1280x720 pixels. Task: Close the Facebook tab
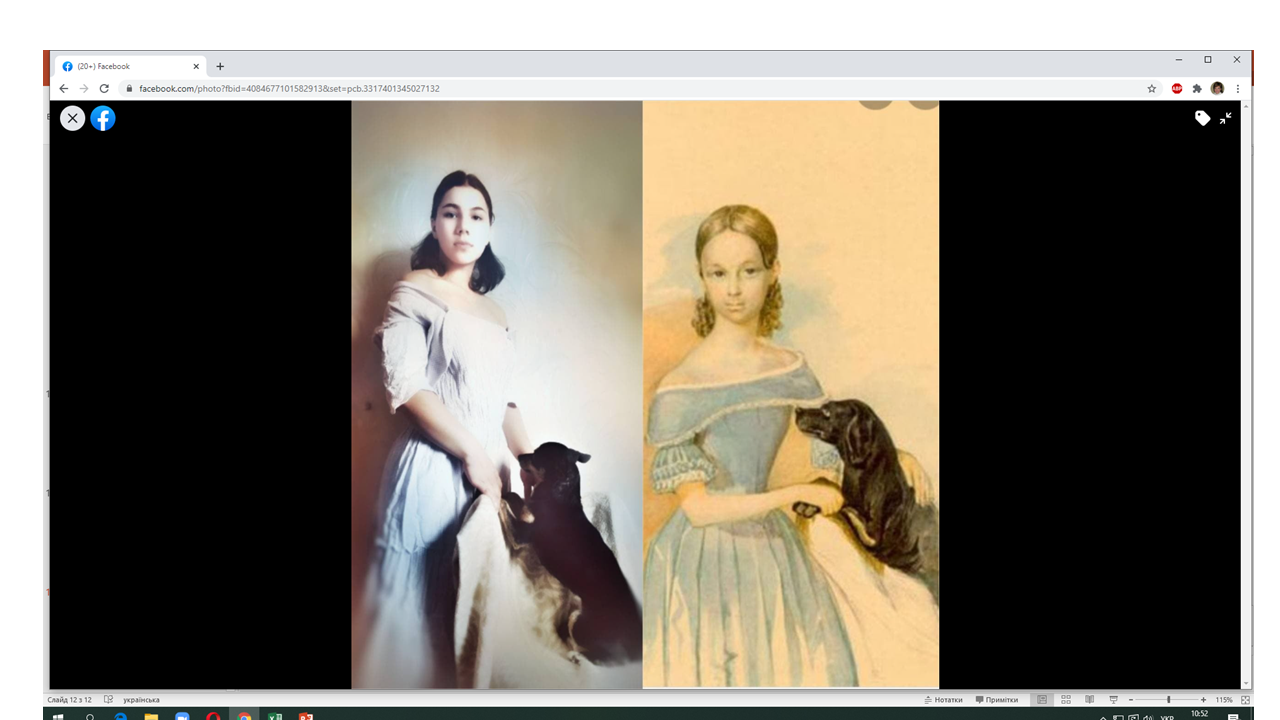(x=196, y=66)
